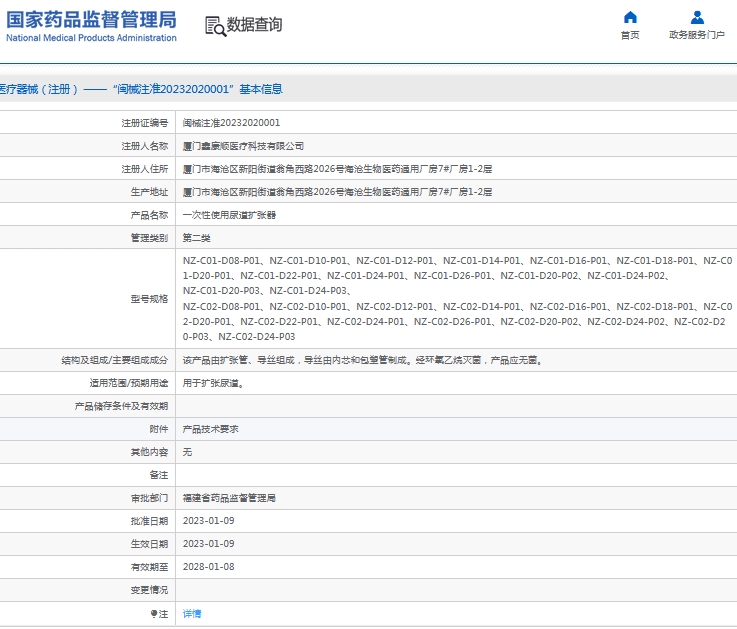Viewport: 737px width, 629px height.
Task: Click 其他内容 value 无
Action: [x=187, y=452]
